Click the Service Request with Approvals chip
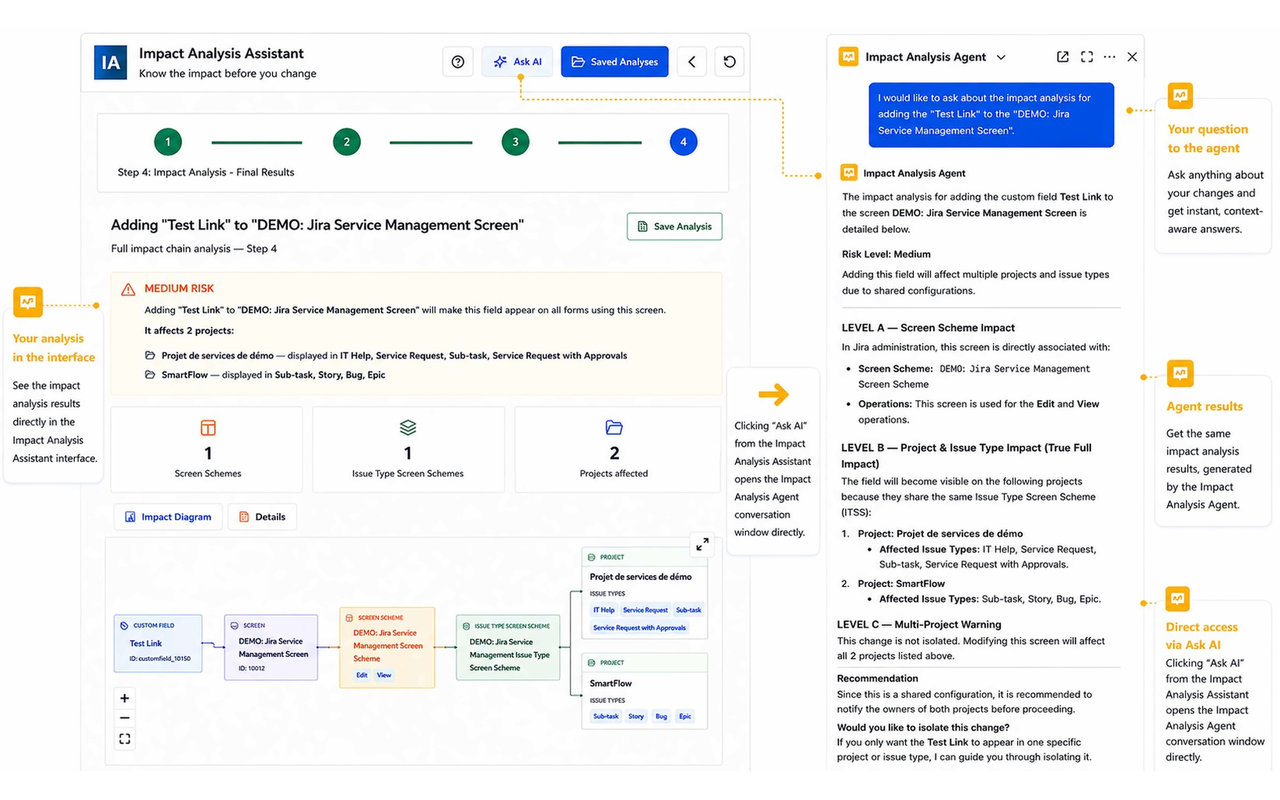This screenshot has width=1280, height=800. (640, 628)
